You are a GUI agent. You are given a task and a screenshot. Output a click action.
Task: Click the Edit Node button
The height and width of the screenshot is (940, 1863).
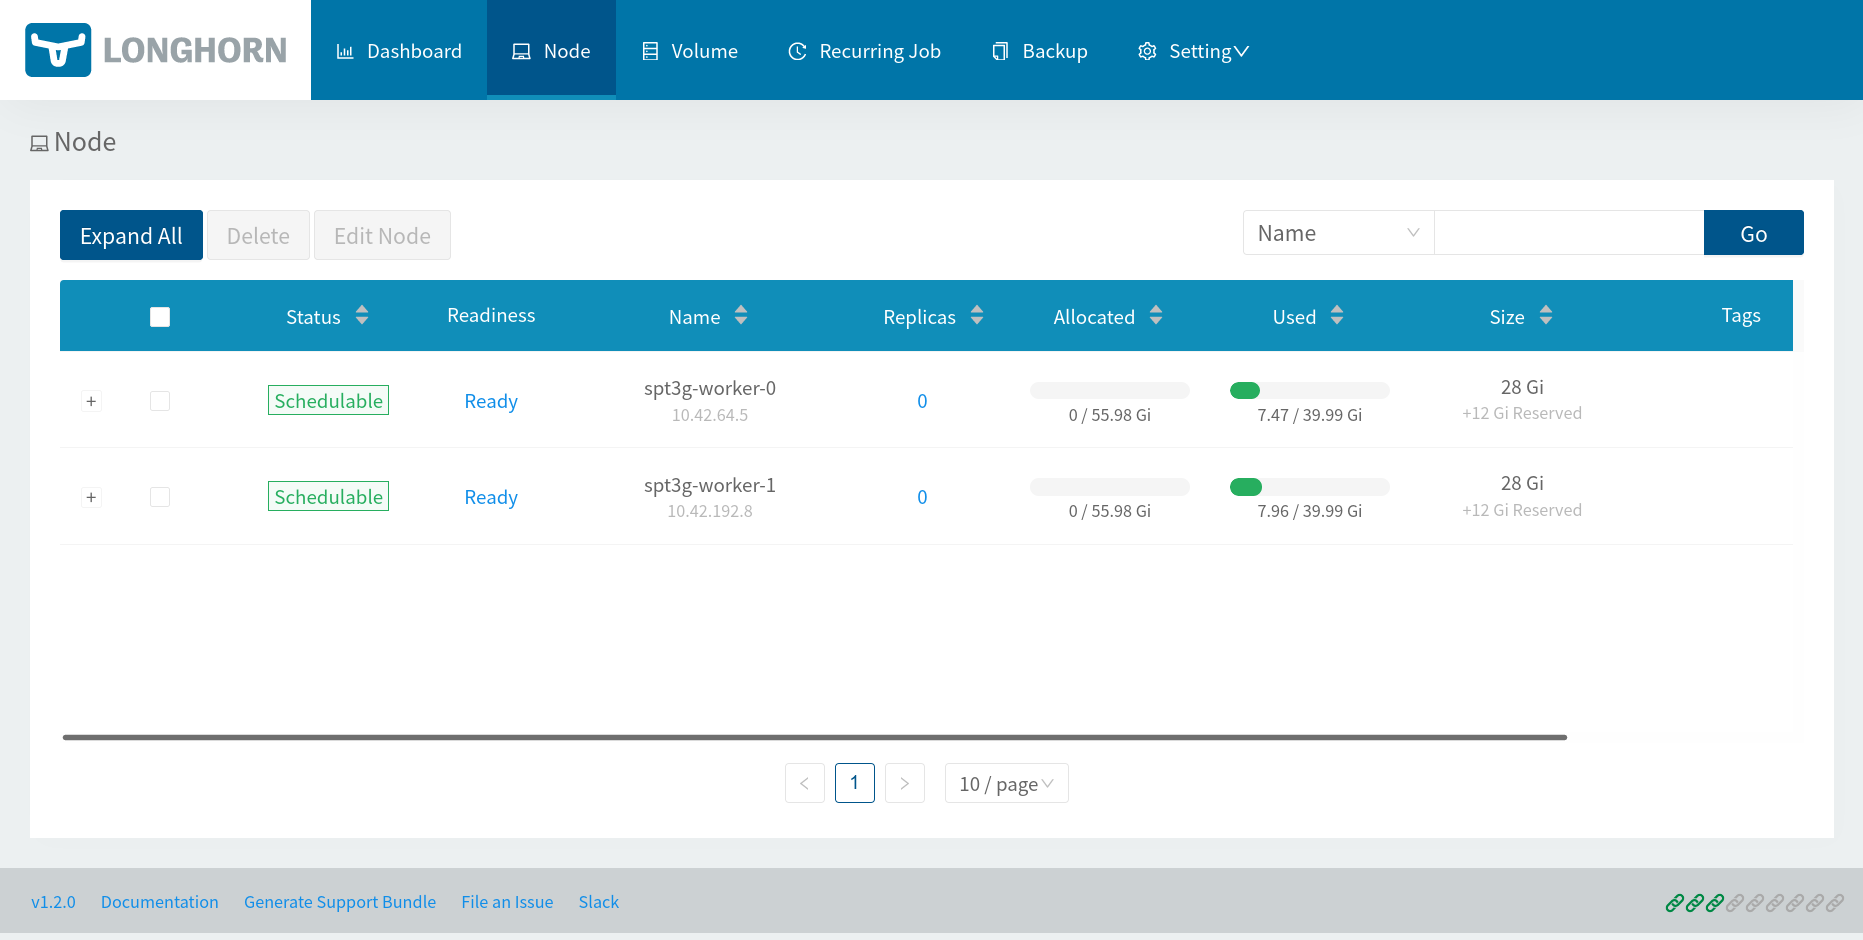coord(382,235)
